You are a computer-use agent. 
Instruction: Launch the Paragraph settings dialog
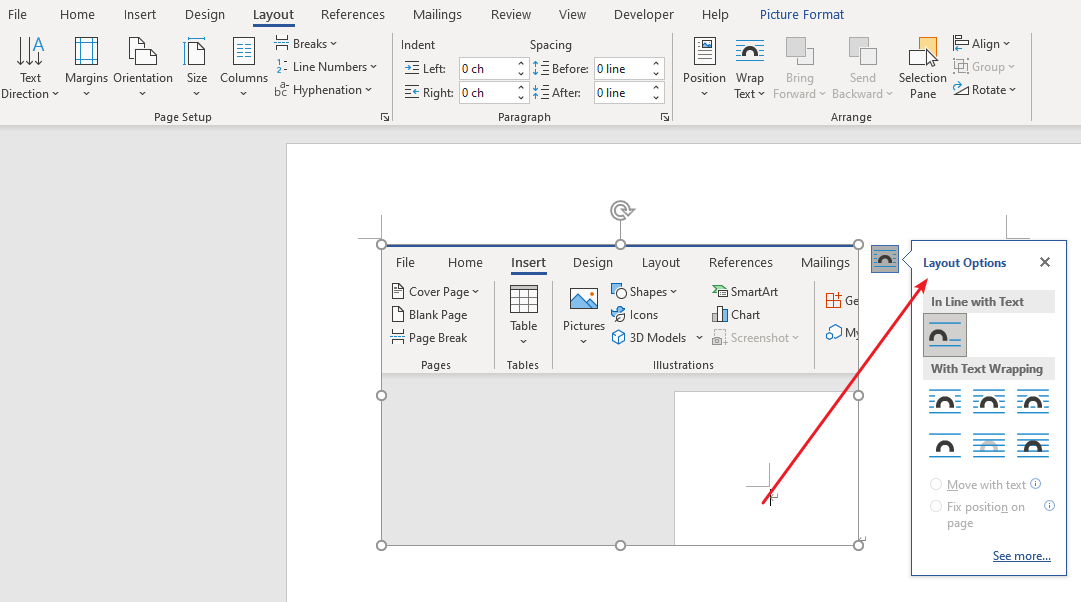click(x=665, y=117)
